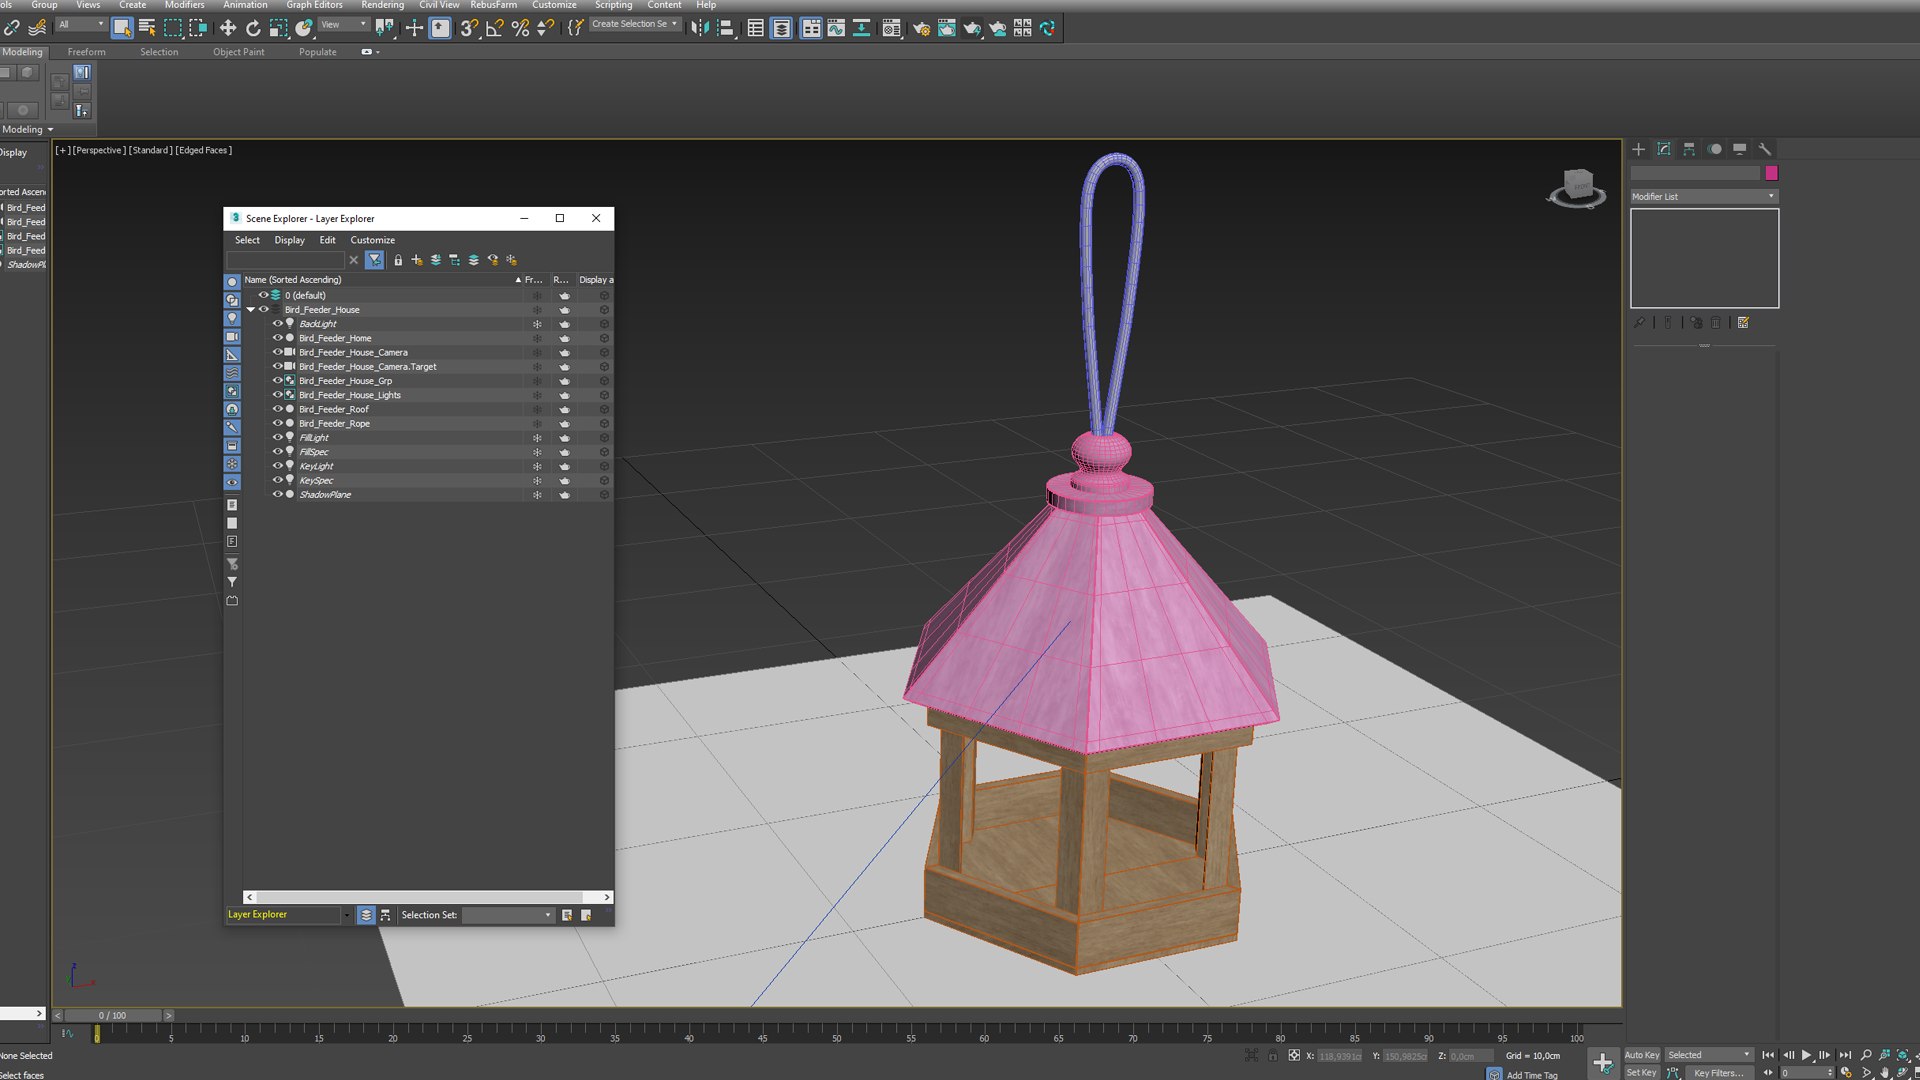Toggle Angle Snap in main toolbar
This screenshot has height=1080, width=1920.
(495, 28)
